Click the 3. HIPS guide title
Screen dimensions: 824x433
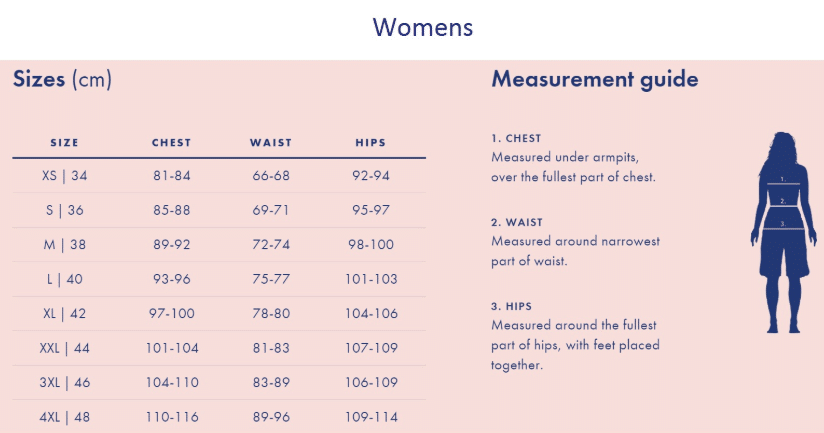(x=511, y=306)
